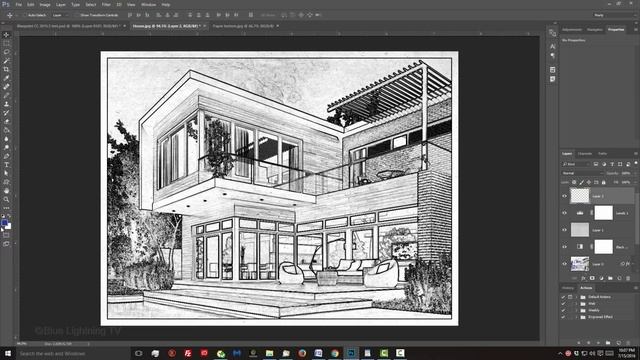Switch to the History tab
Viewport: 640px width, 360px height.
(567, 288)
